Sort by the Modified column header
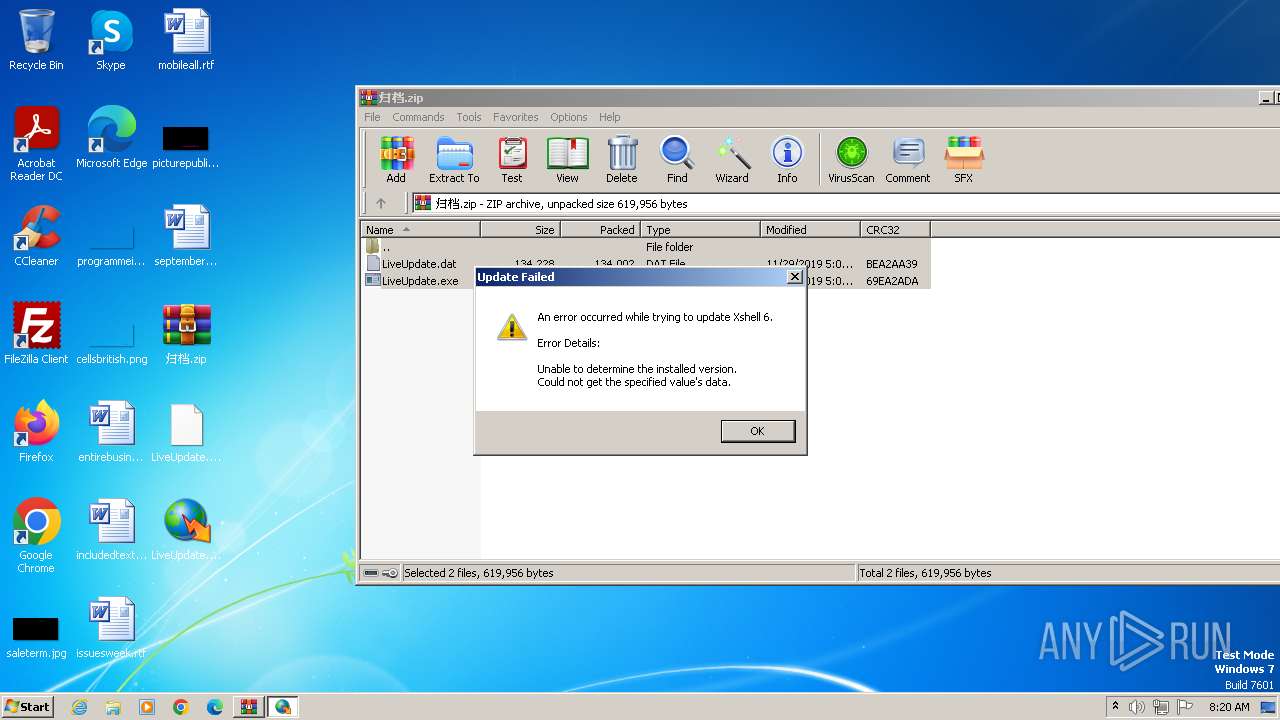1280x720 pixels. pos(810,230)
